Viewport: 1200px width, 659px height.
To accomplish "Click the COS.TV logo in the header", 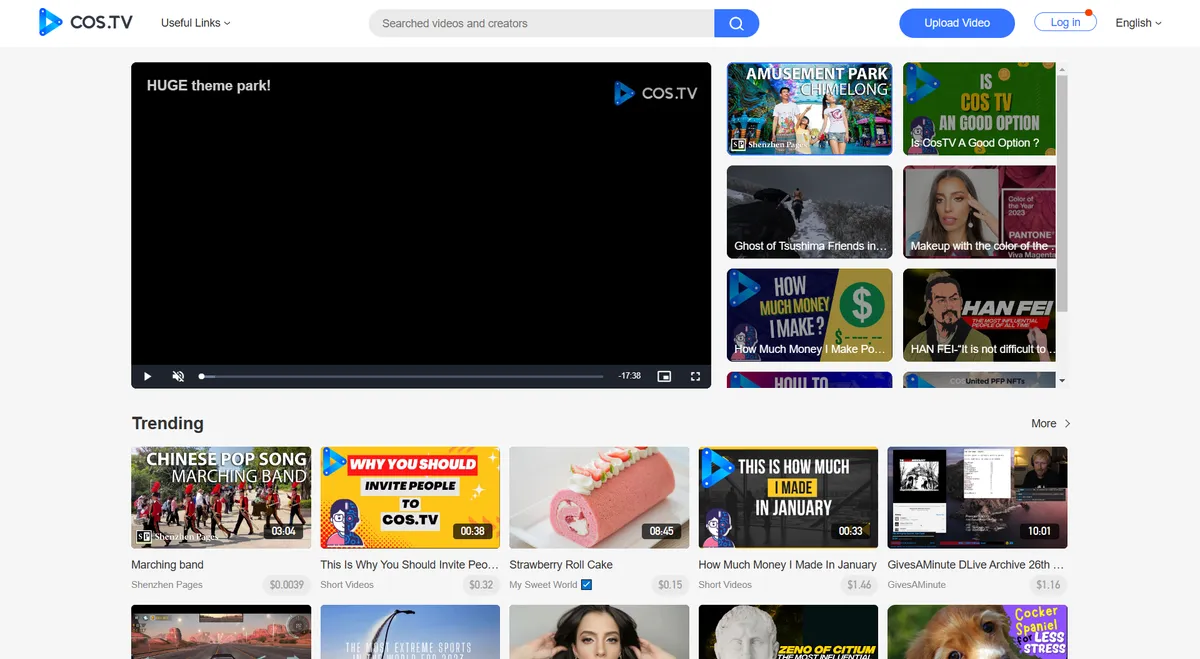I will click(x=85, y=22).
